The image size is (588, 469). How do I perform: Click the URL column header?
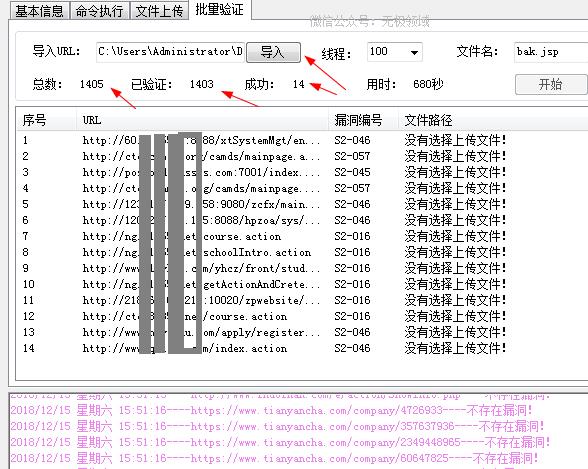pos(202,120)
